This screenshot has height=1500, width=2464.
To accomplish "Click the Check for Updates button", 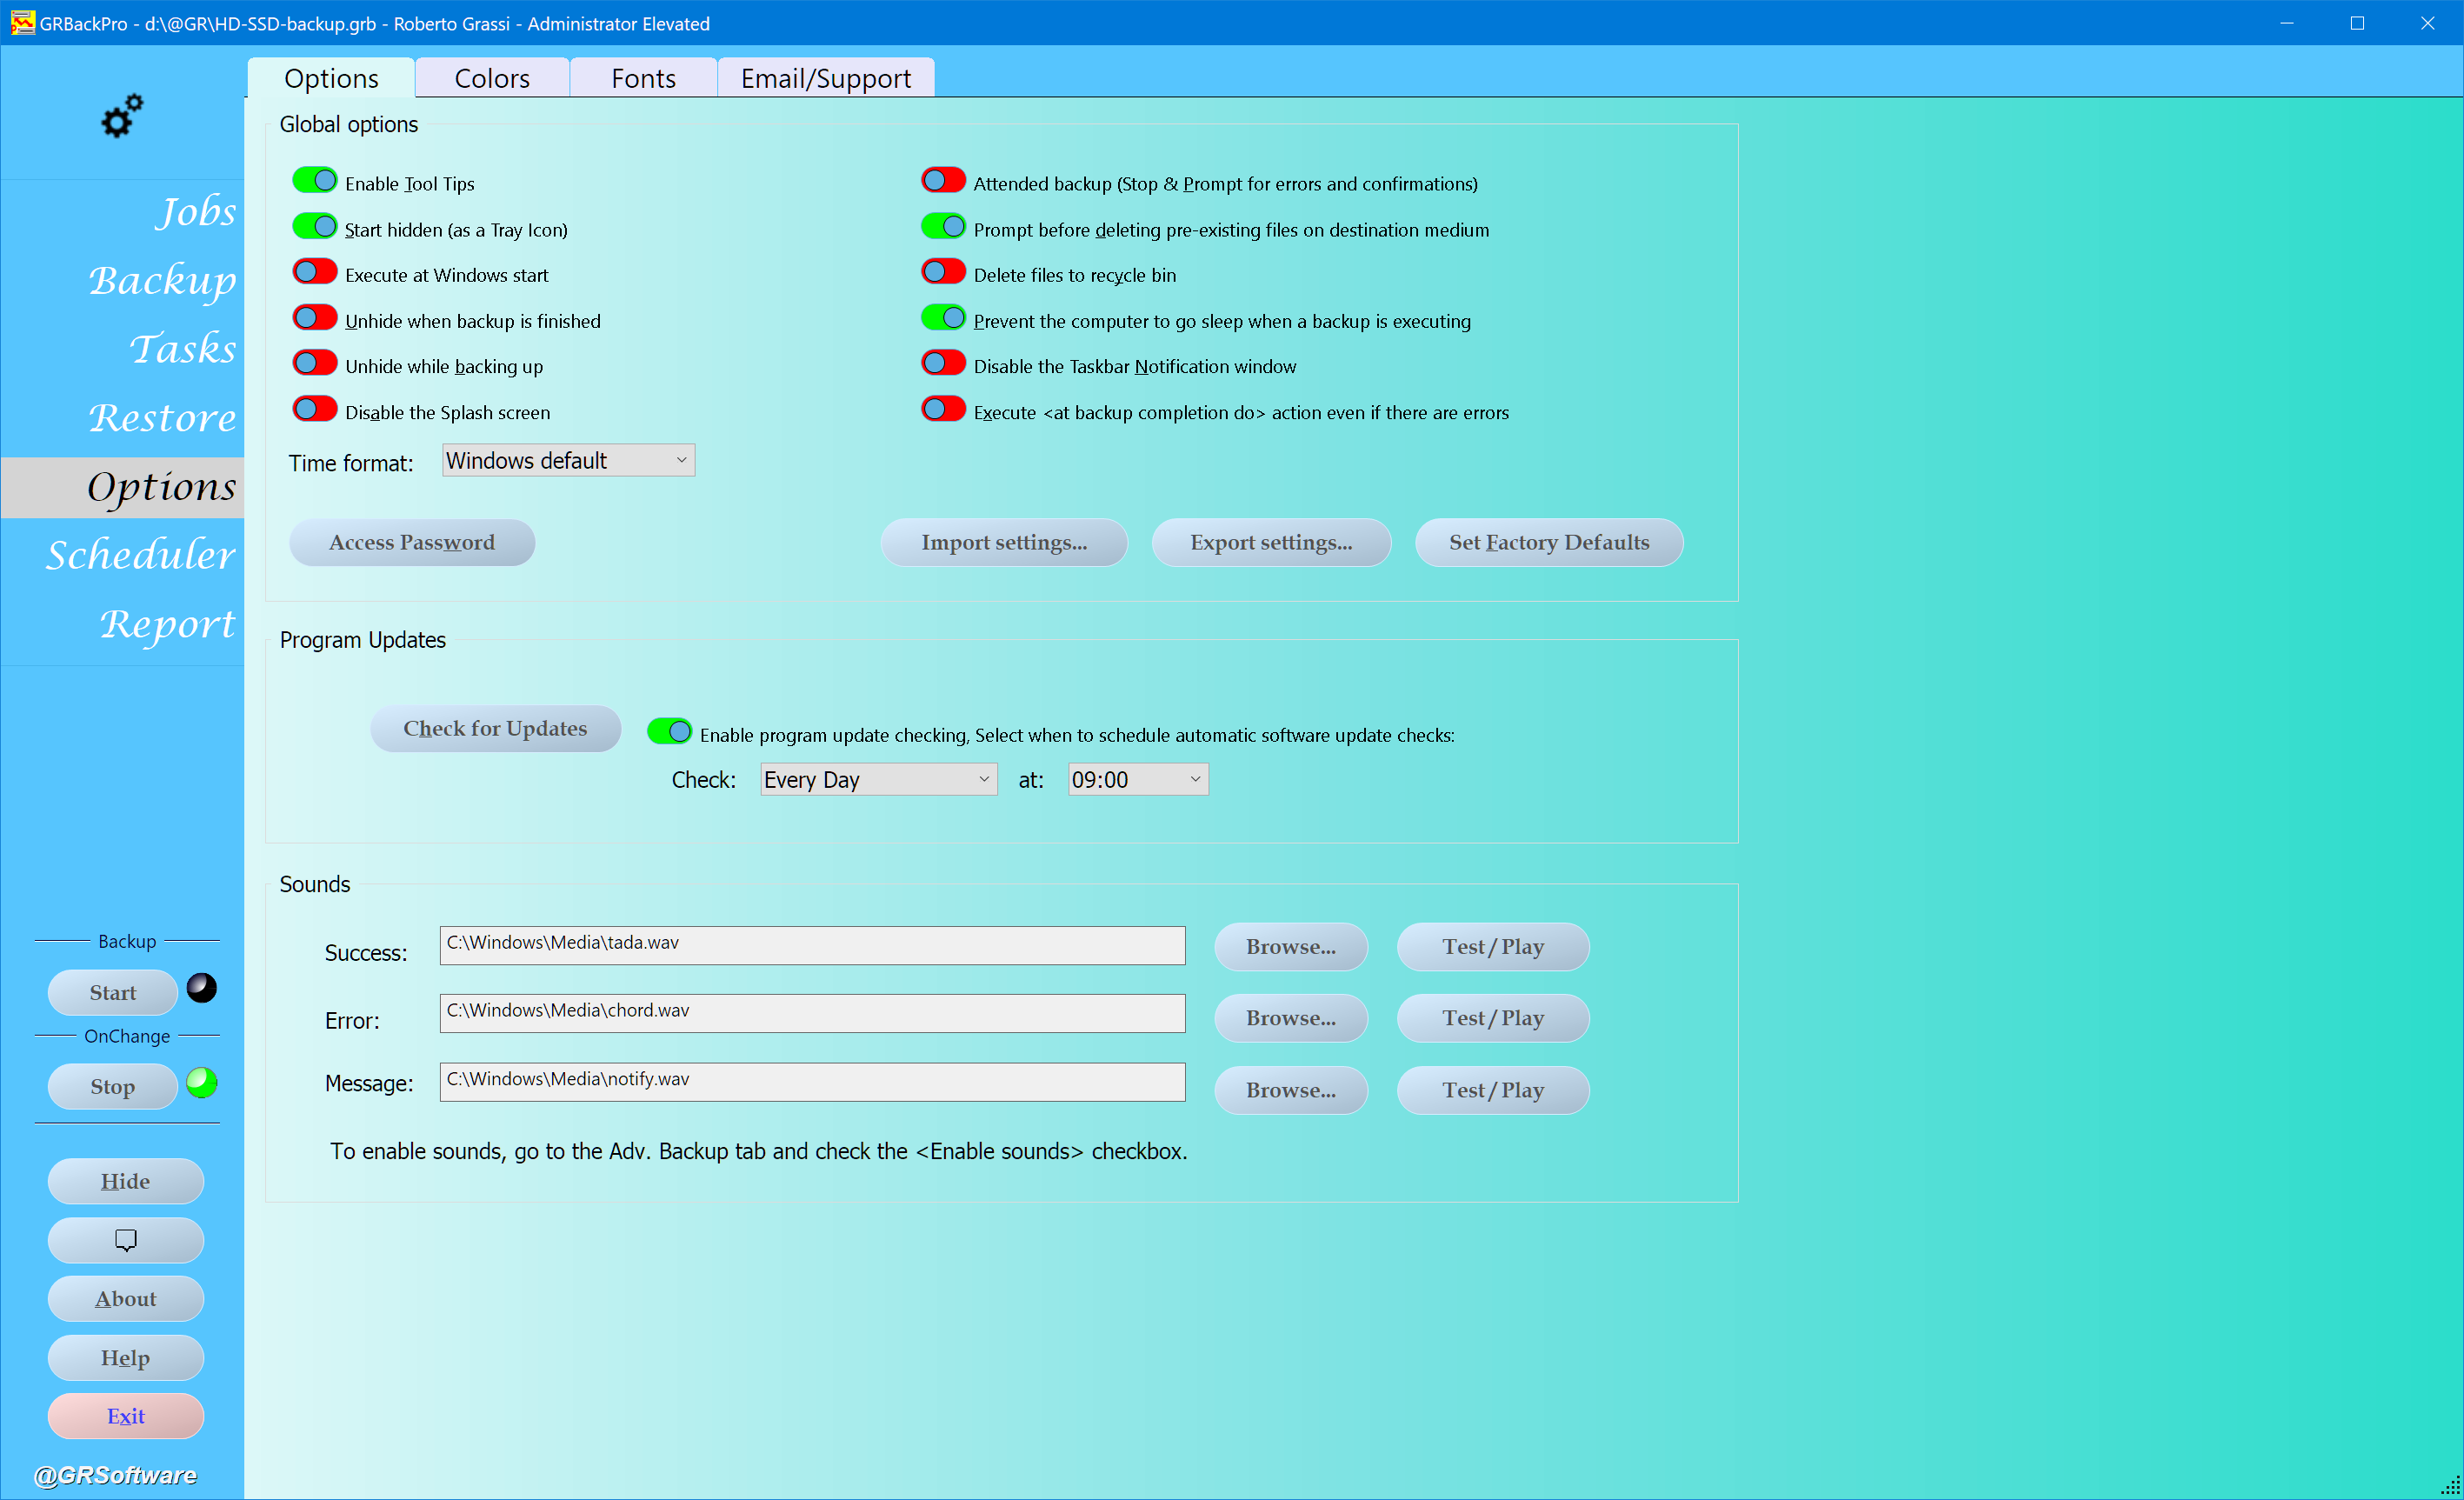I will click(495, 728).
